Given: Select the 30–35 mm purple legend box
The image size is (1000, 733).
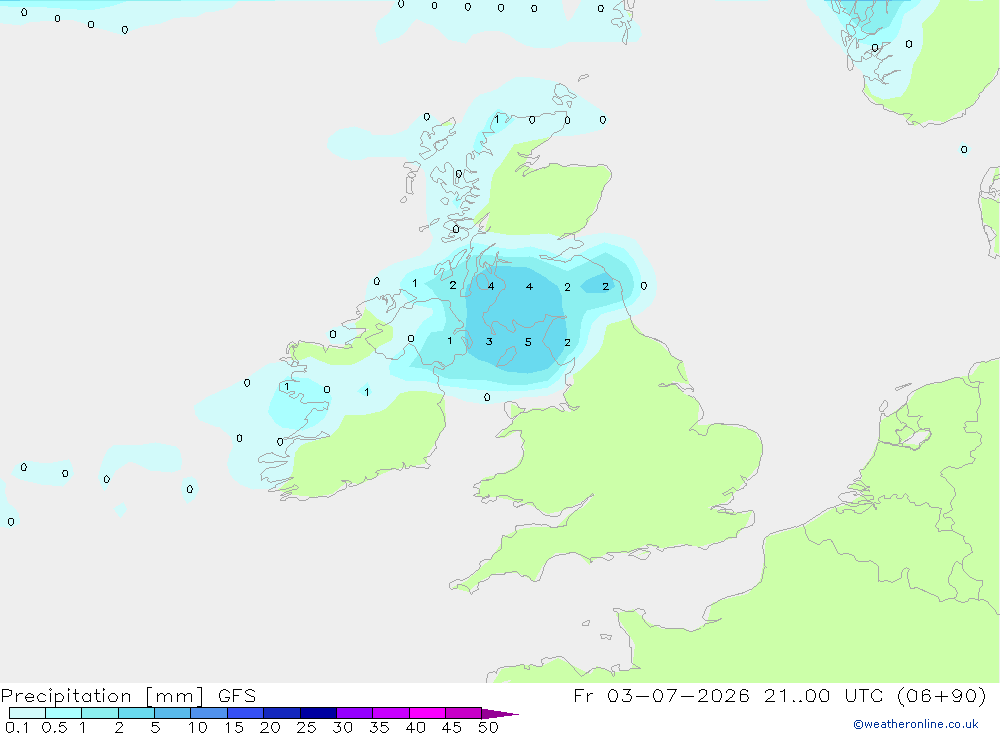Looking at the screenshot, I should (x=355, y=713).
